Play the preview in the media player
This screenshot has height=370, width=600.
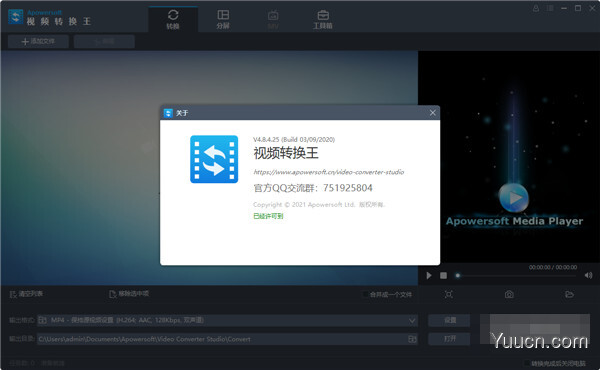point(429,275)
